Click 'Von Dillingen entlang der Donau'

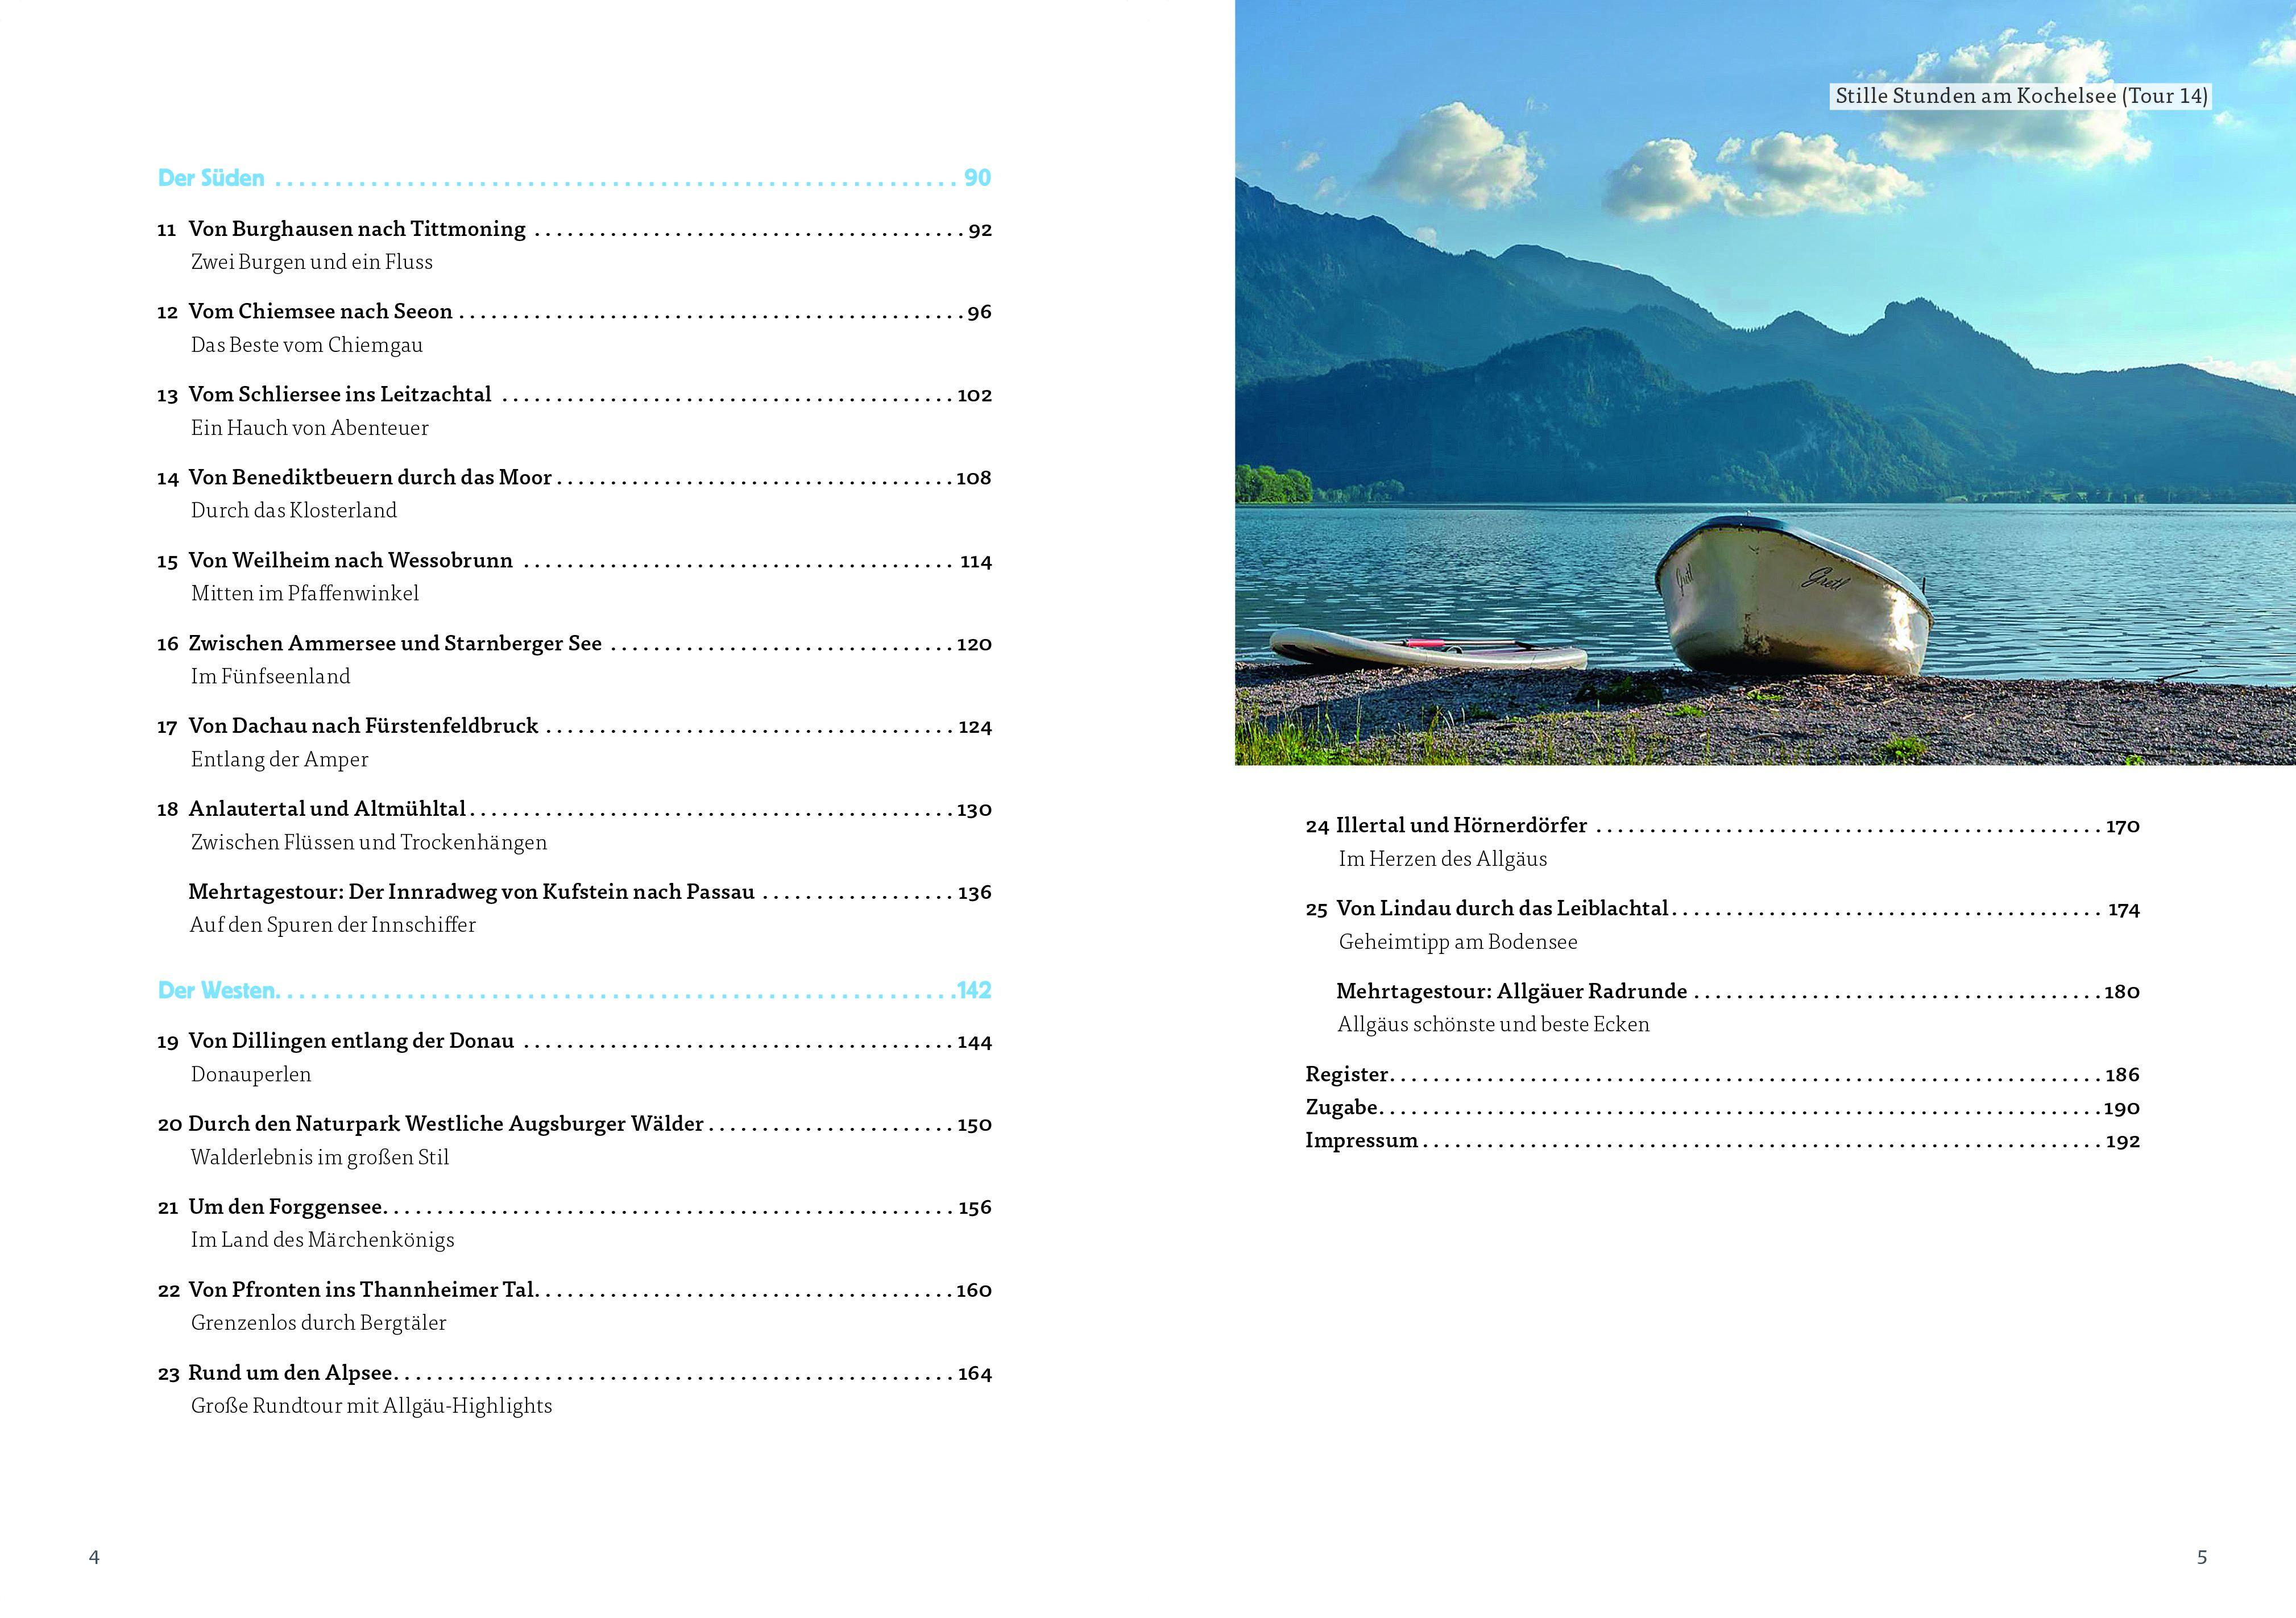pos(351,1041)
